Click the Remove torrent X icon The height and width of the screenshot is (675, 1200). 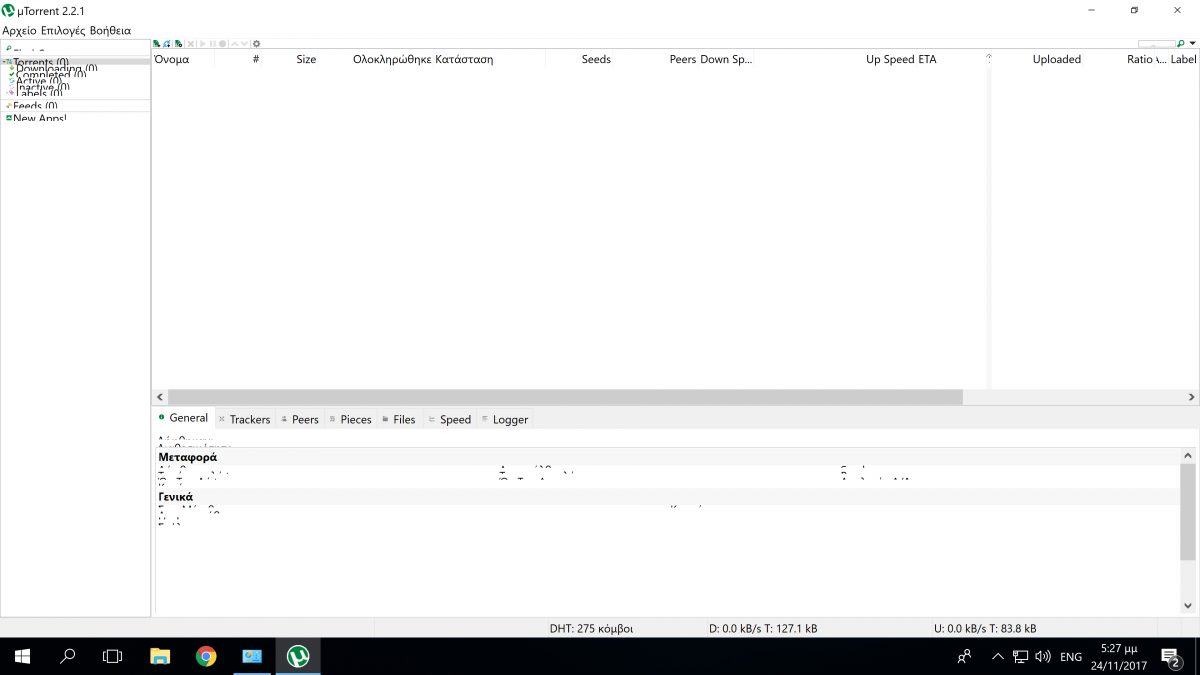coord(191,44)
